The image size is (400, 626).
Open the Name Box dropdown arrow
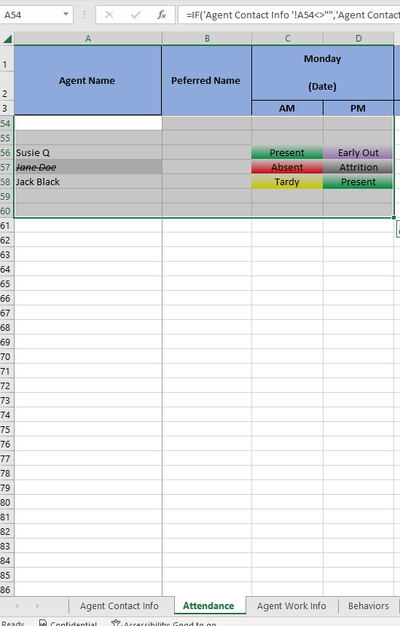tap(65, 15)
